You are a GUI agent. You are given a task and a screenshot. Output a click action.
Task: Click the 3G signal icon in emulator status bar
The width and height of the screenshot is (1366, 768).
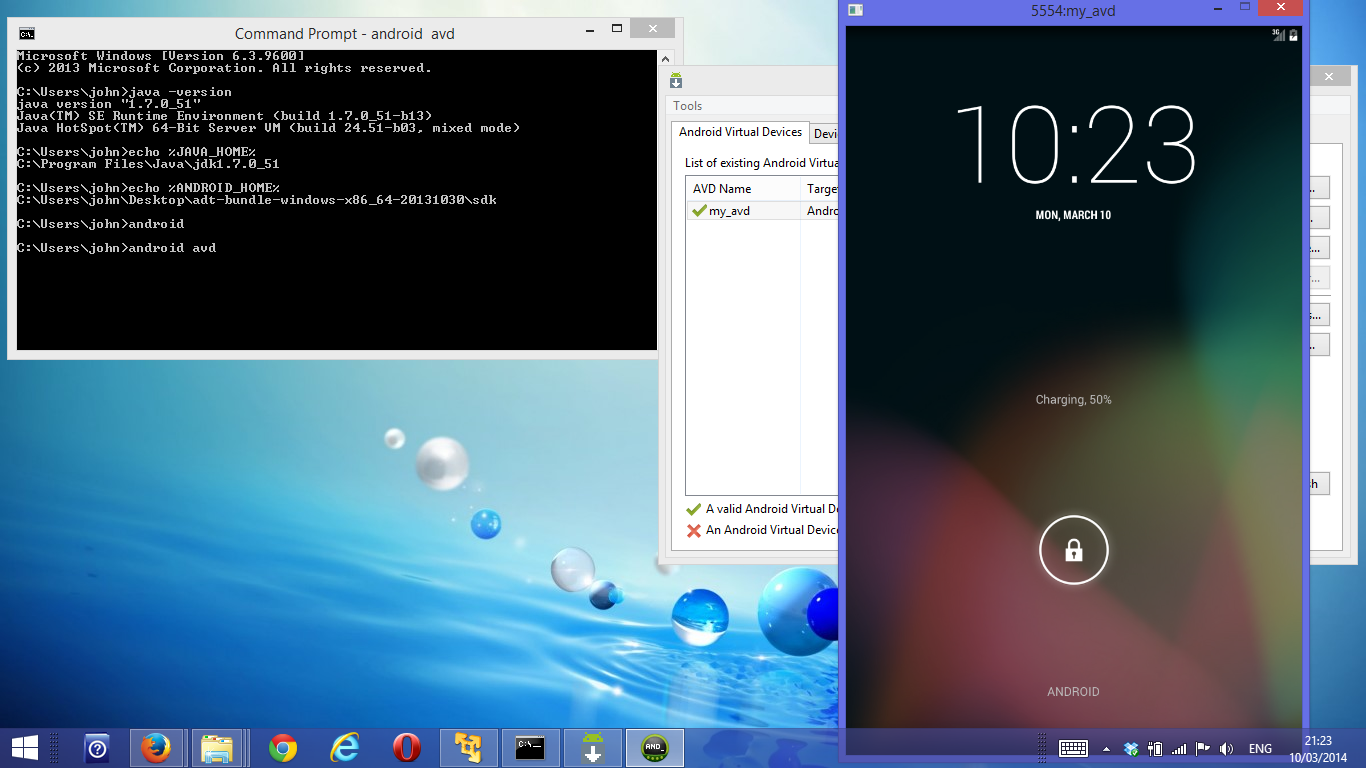(1277, 34)
